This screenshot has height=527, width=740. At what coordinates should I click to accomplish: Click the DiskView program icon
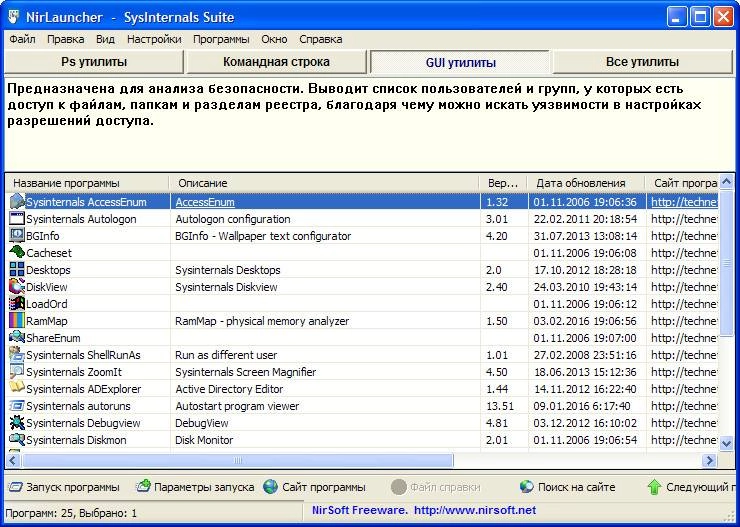pos(17,286)
